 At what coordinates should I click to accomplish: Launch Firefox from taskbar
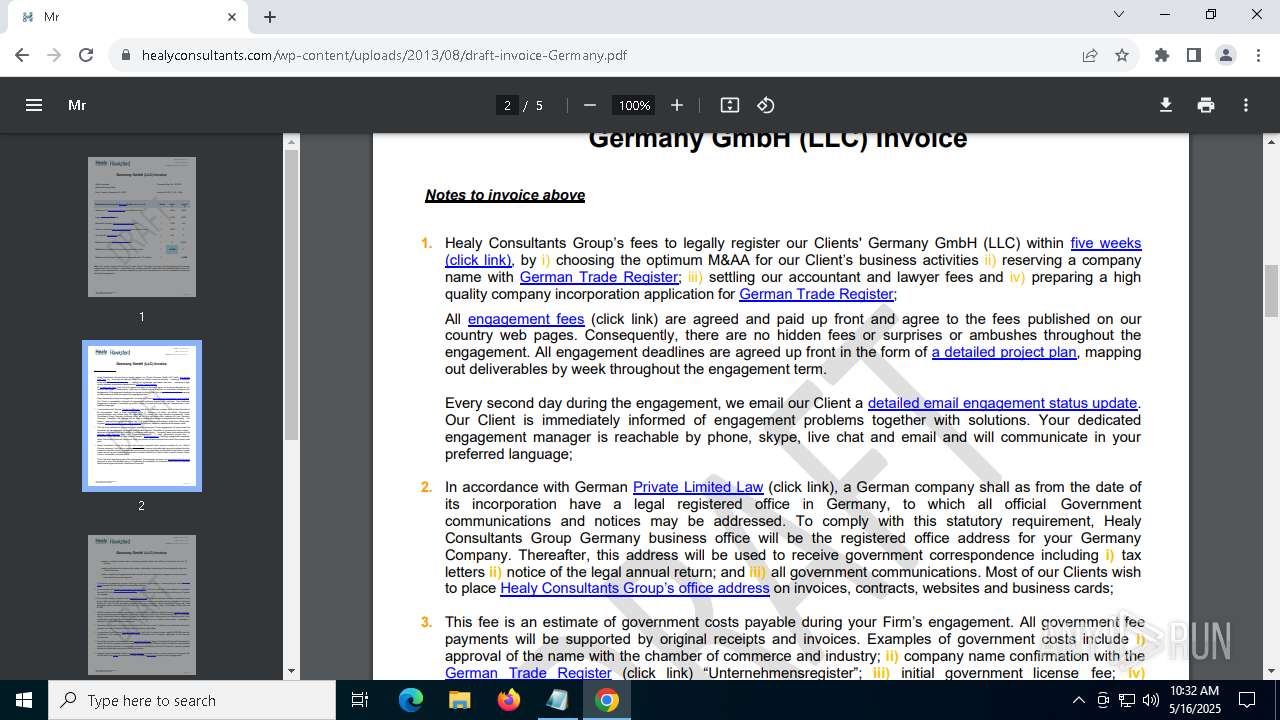[508, 700]
